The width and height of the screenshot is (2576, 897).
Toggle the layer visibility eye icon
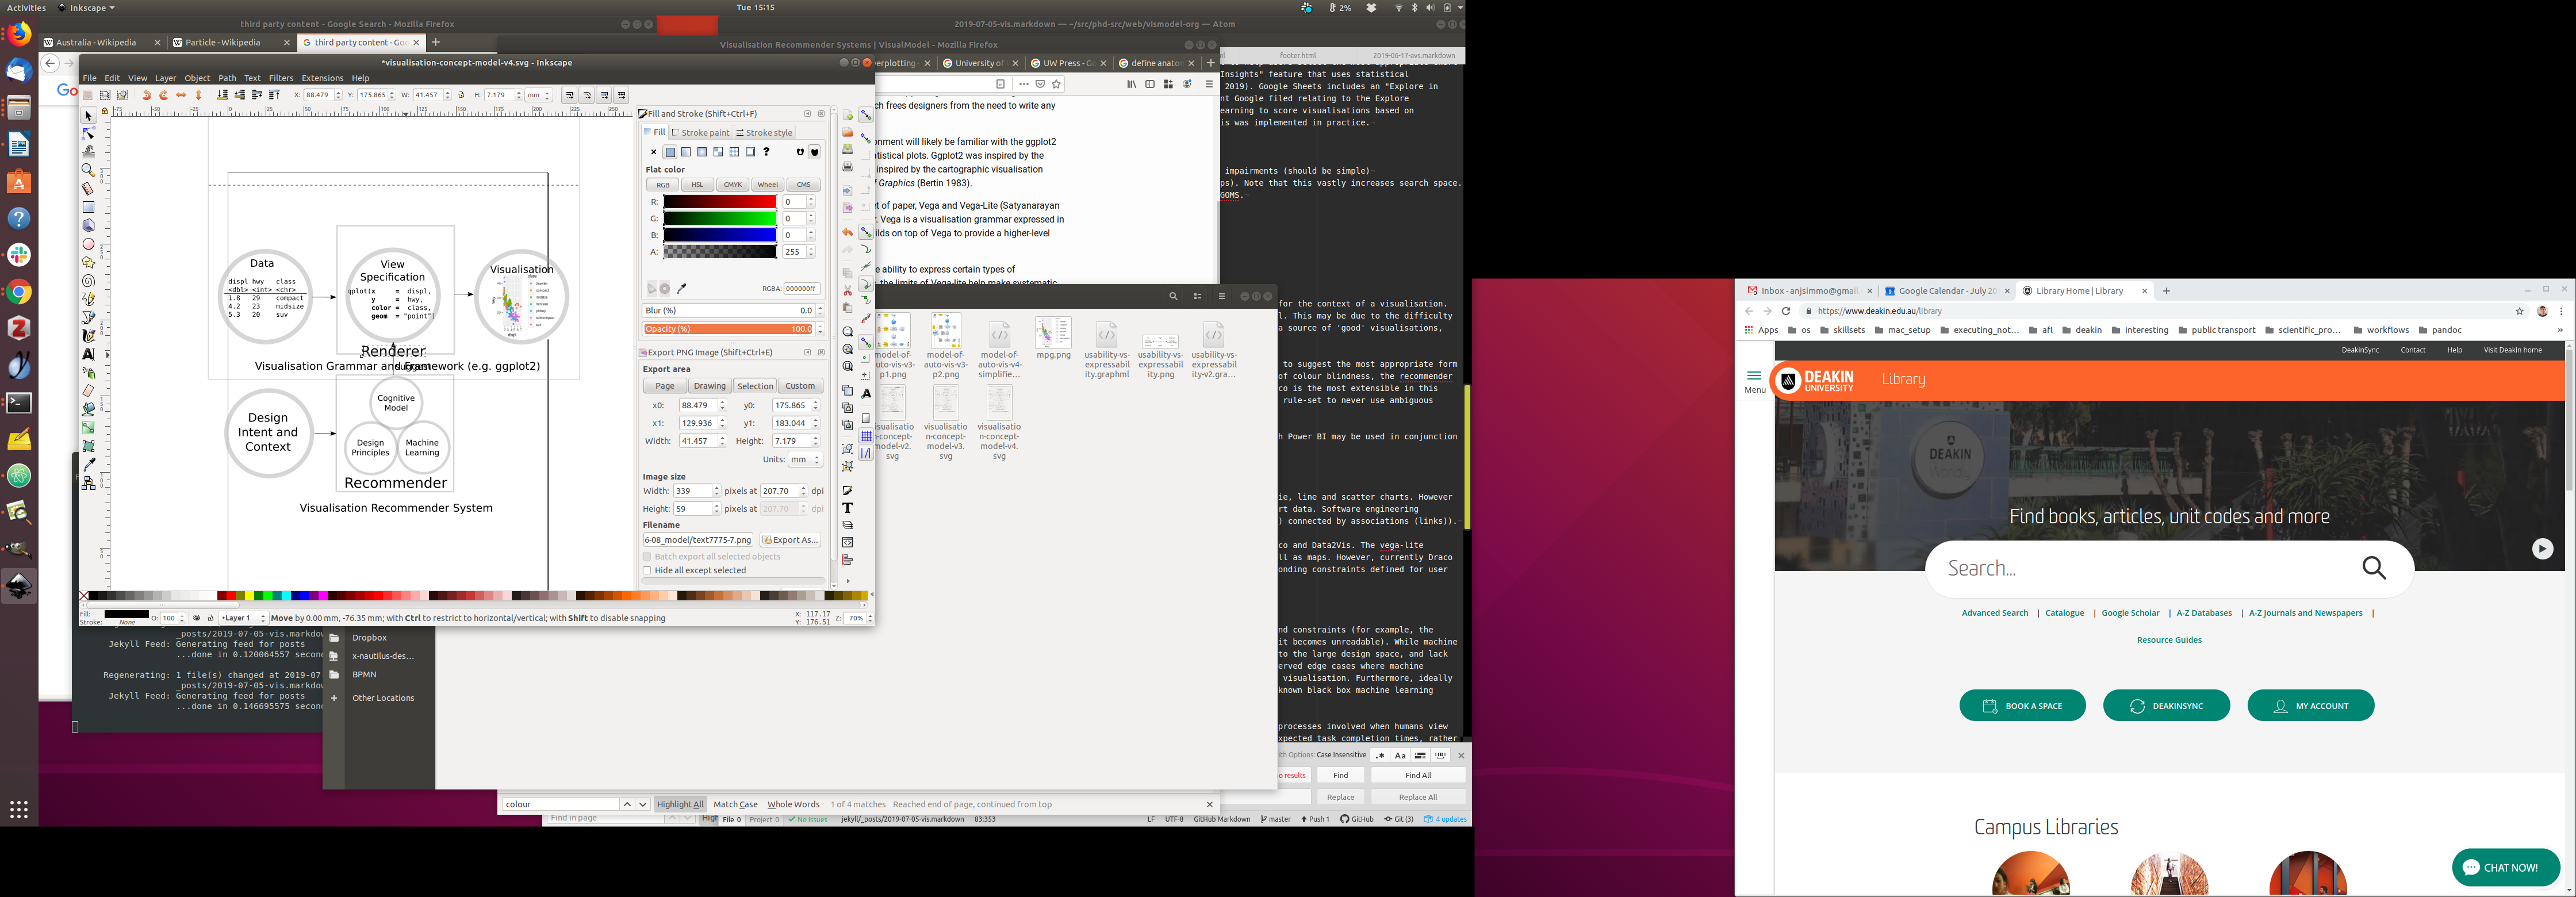pyautogui.click(x=196, y=618)
